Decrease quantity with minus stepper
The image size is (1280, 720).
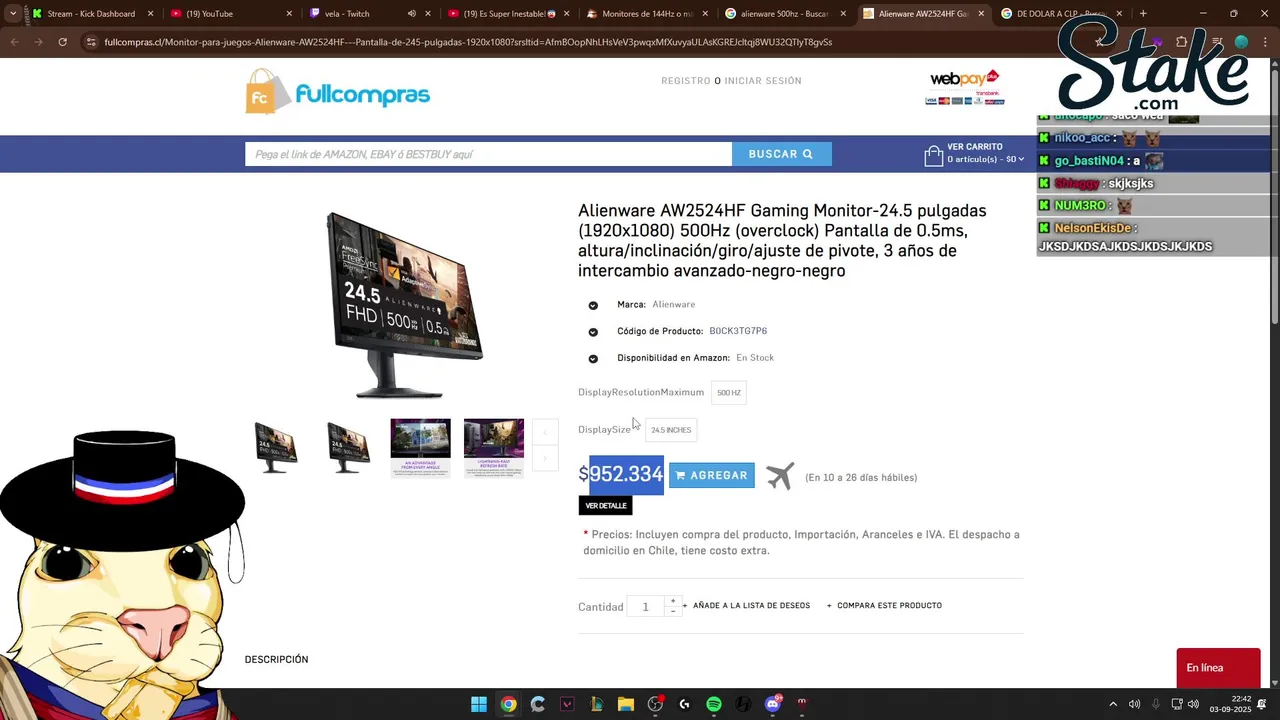pyautogui.click(x=672, y=611)
